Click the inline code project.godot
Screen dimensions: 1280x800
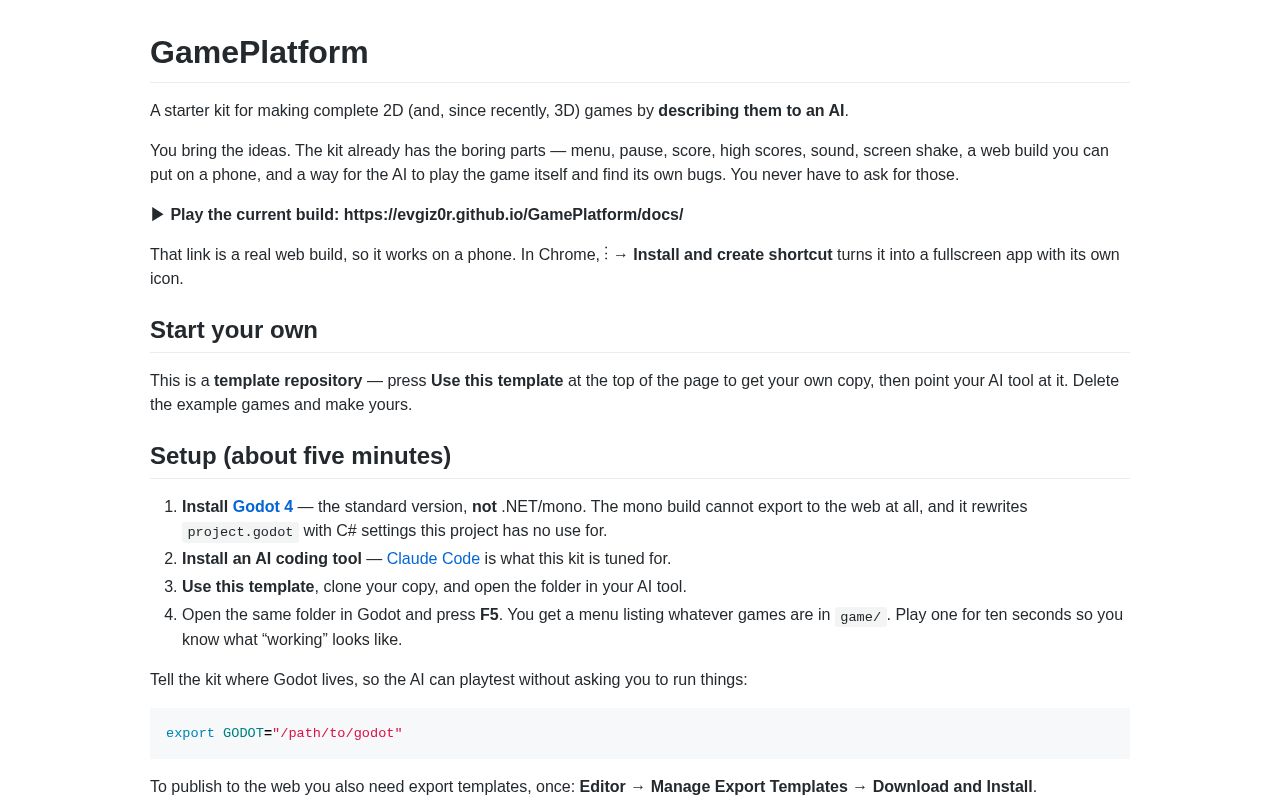tap(240, 532)
